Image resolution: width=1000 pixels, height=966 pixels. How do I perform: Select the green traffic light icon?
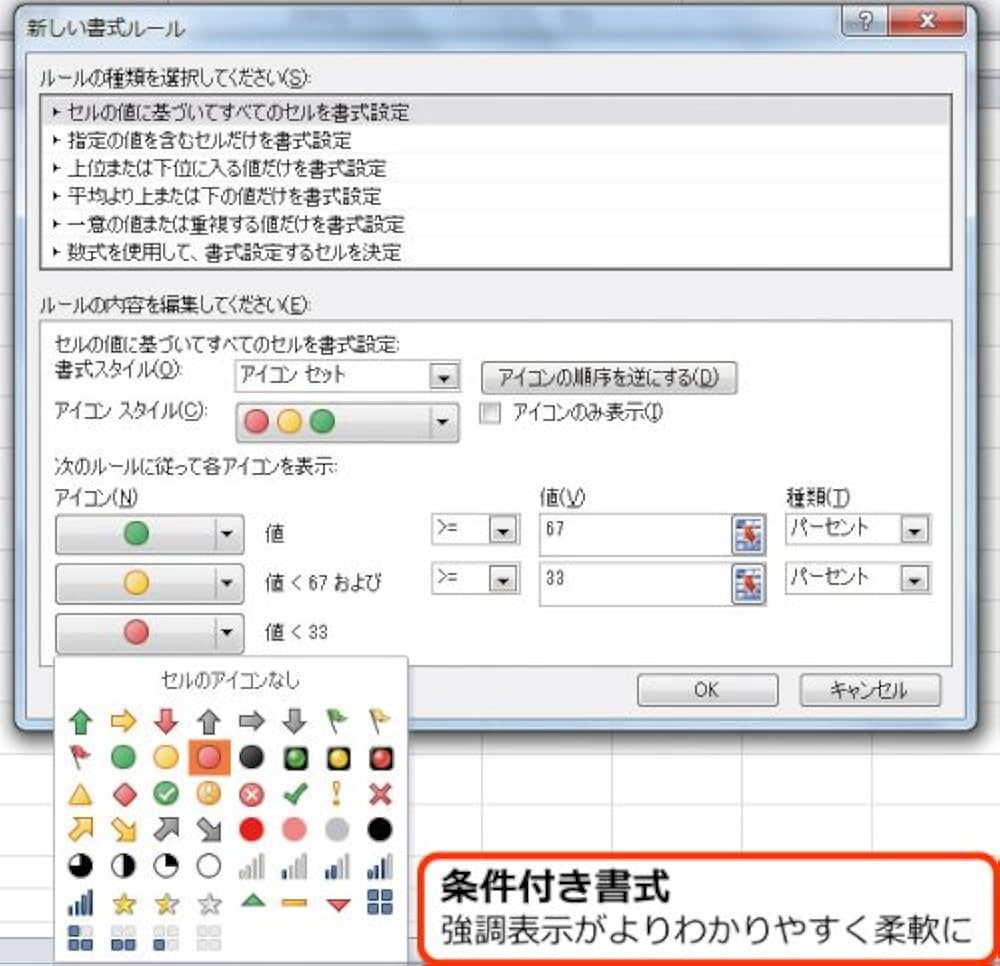(294, 758)
